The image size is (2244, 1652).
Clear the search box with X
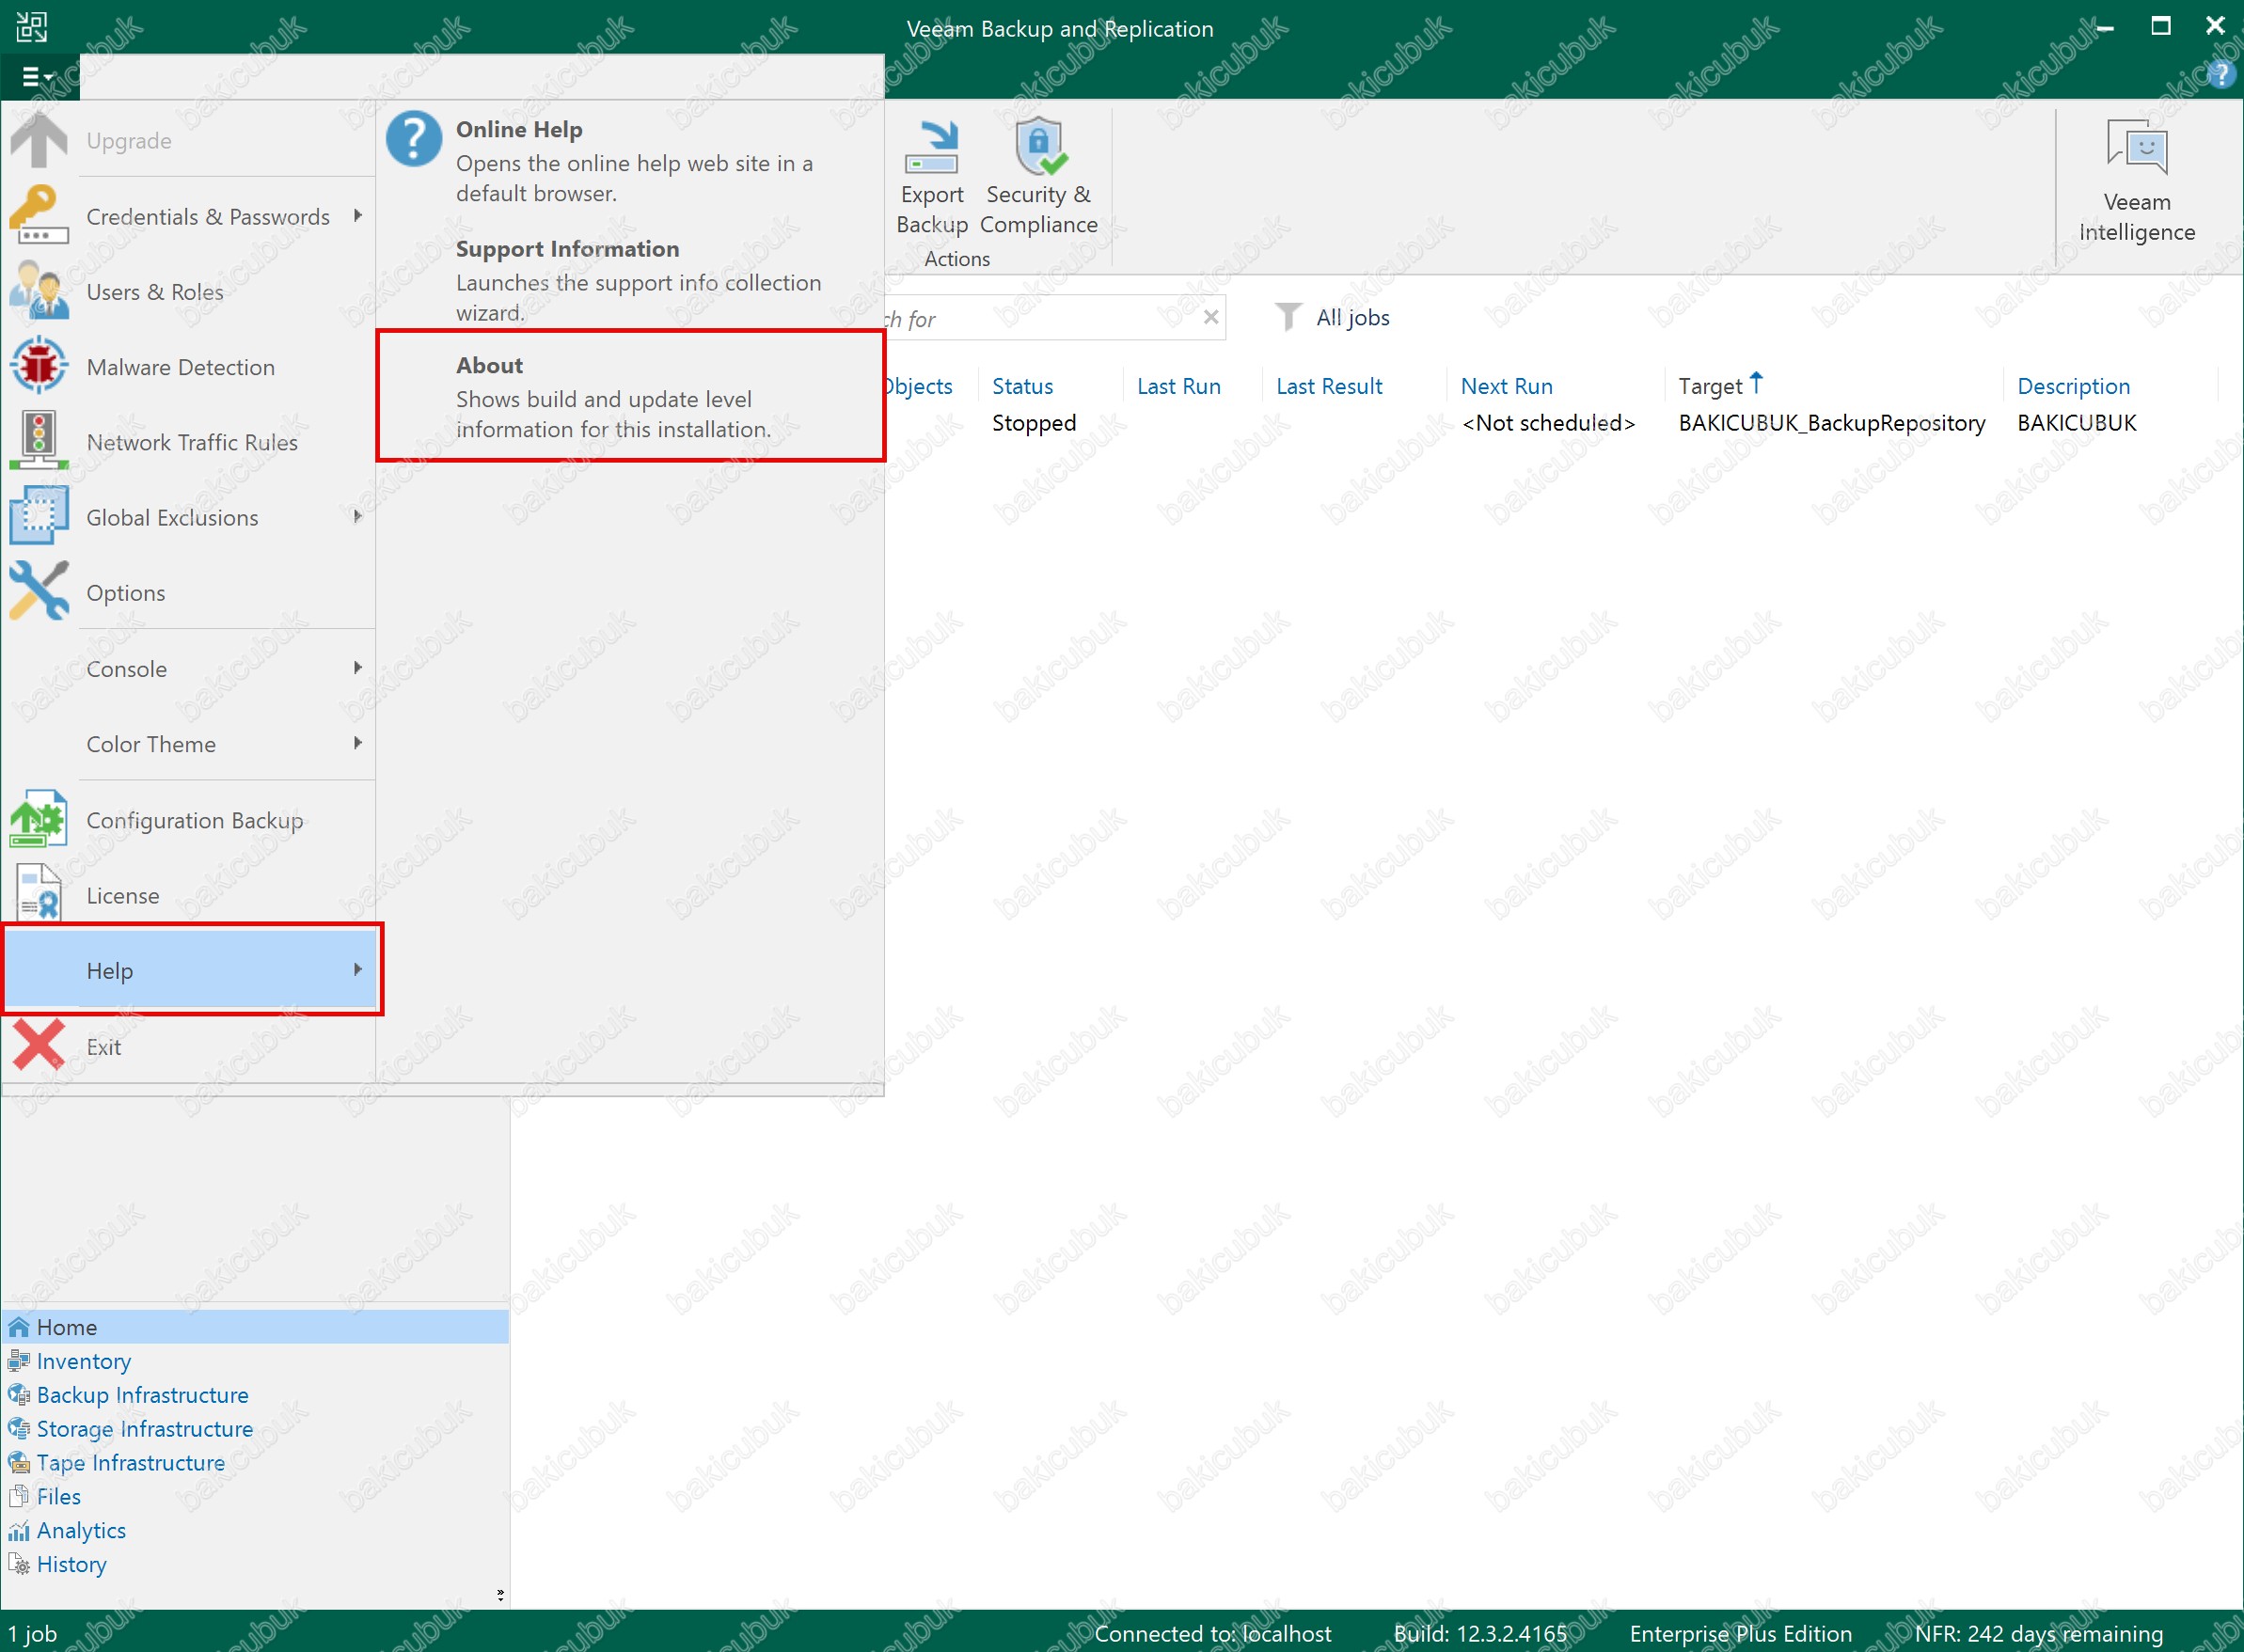click(x=1210, y=318)
